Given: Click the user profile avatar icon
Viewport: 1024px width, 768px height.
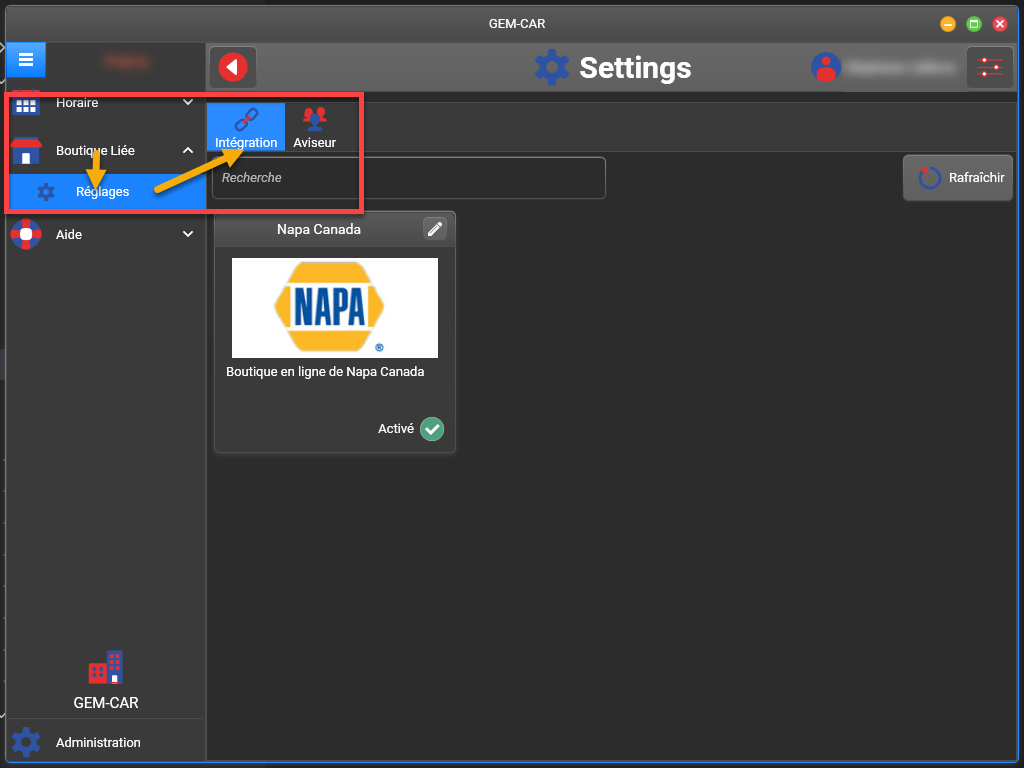Looking at the screenshot, I should tap(825, 67).
